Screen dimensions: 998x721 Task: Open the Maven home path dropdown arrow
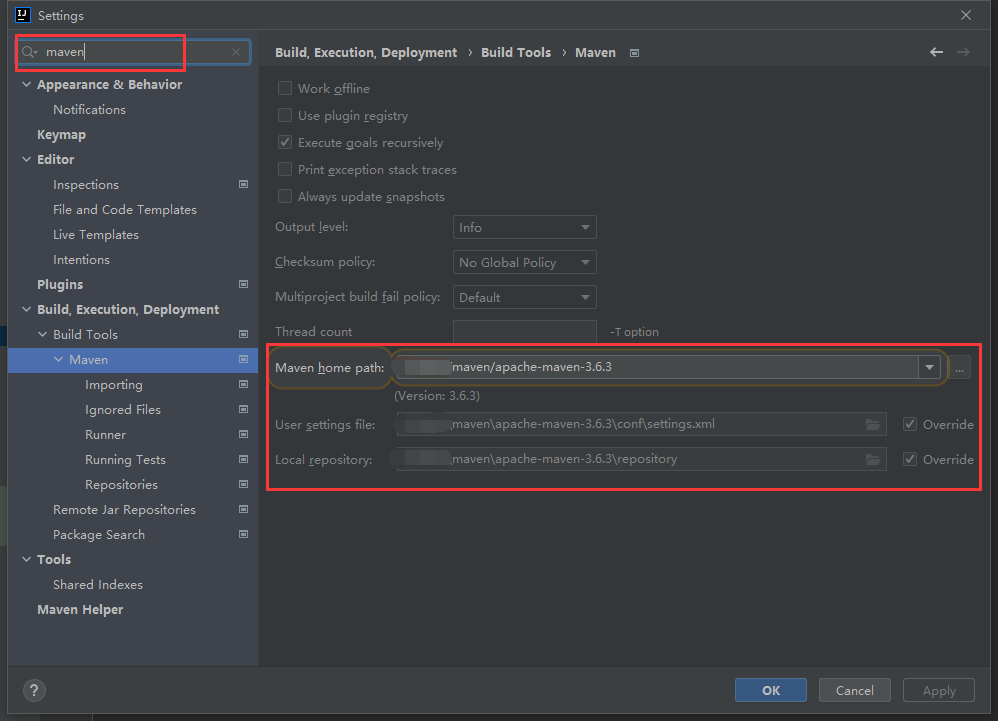coord(929,367)
